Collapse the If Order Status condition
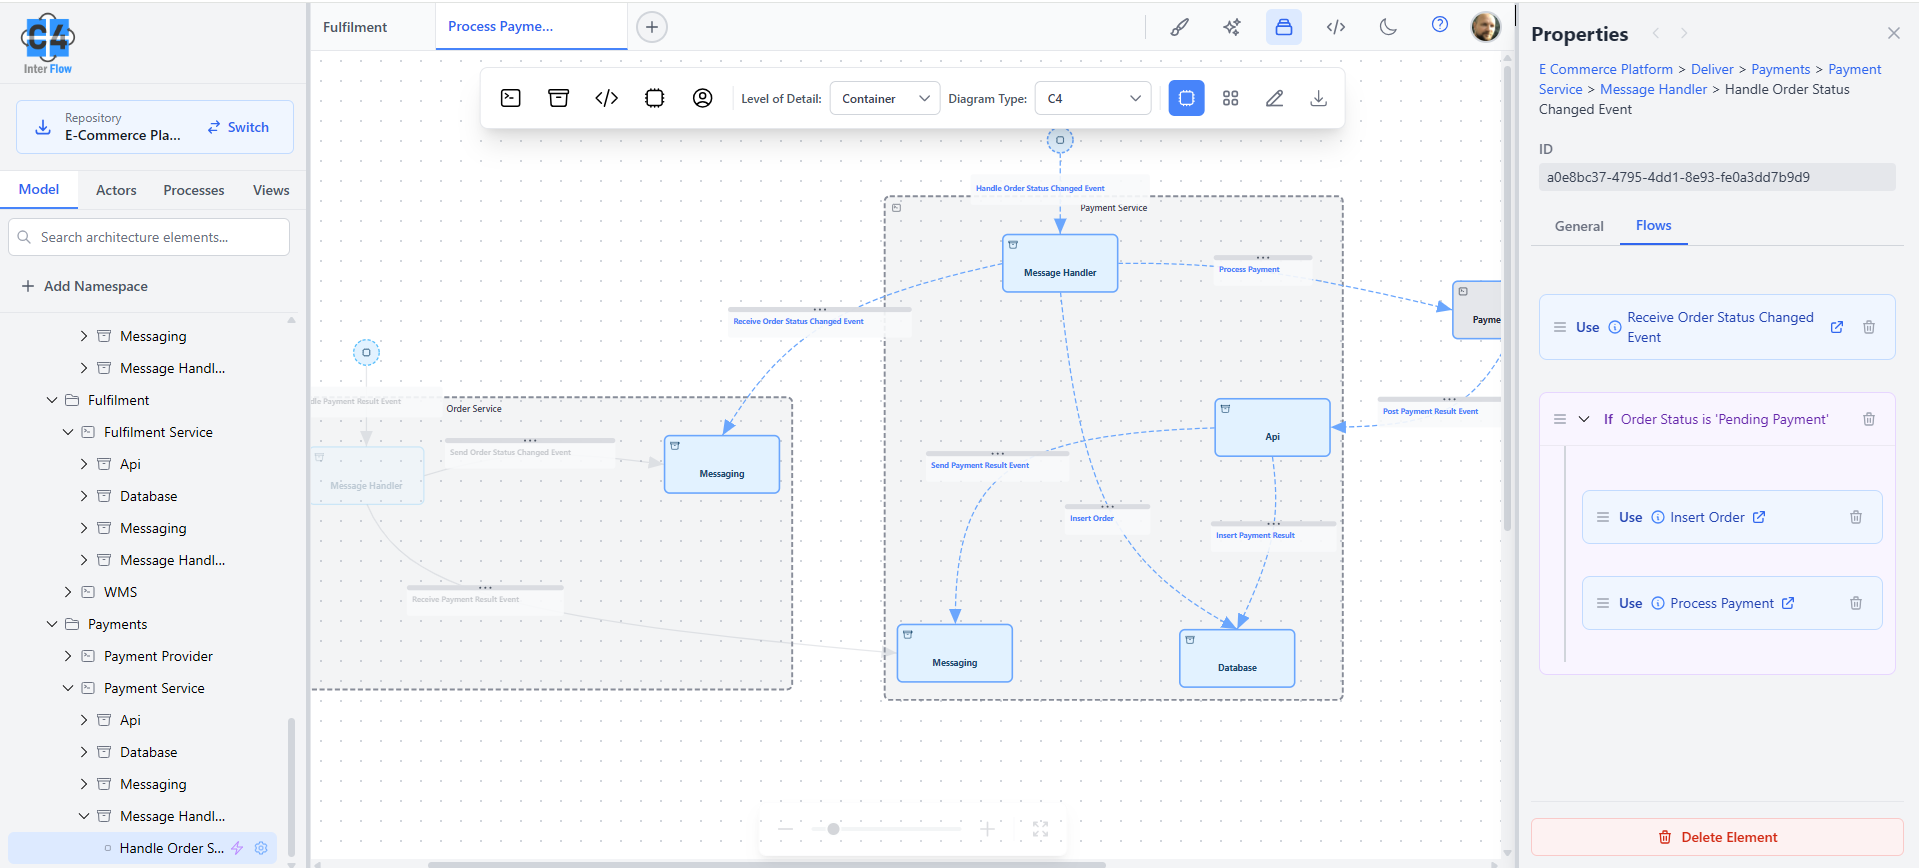The width and height of the screenshot is (1919, 868). (x=1584, y=419)
